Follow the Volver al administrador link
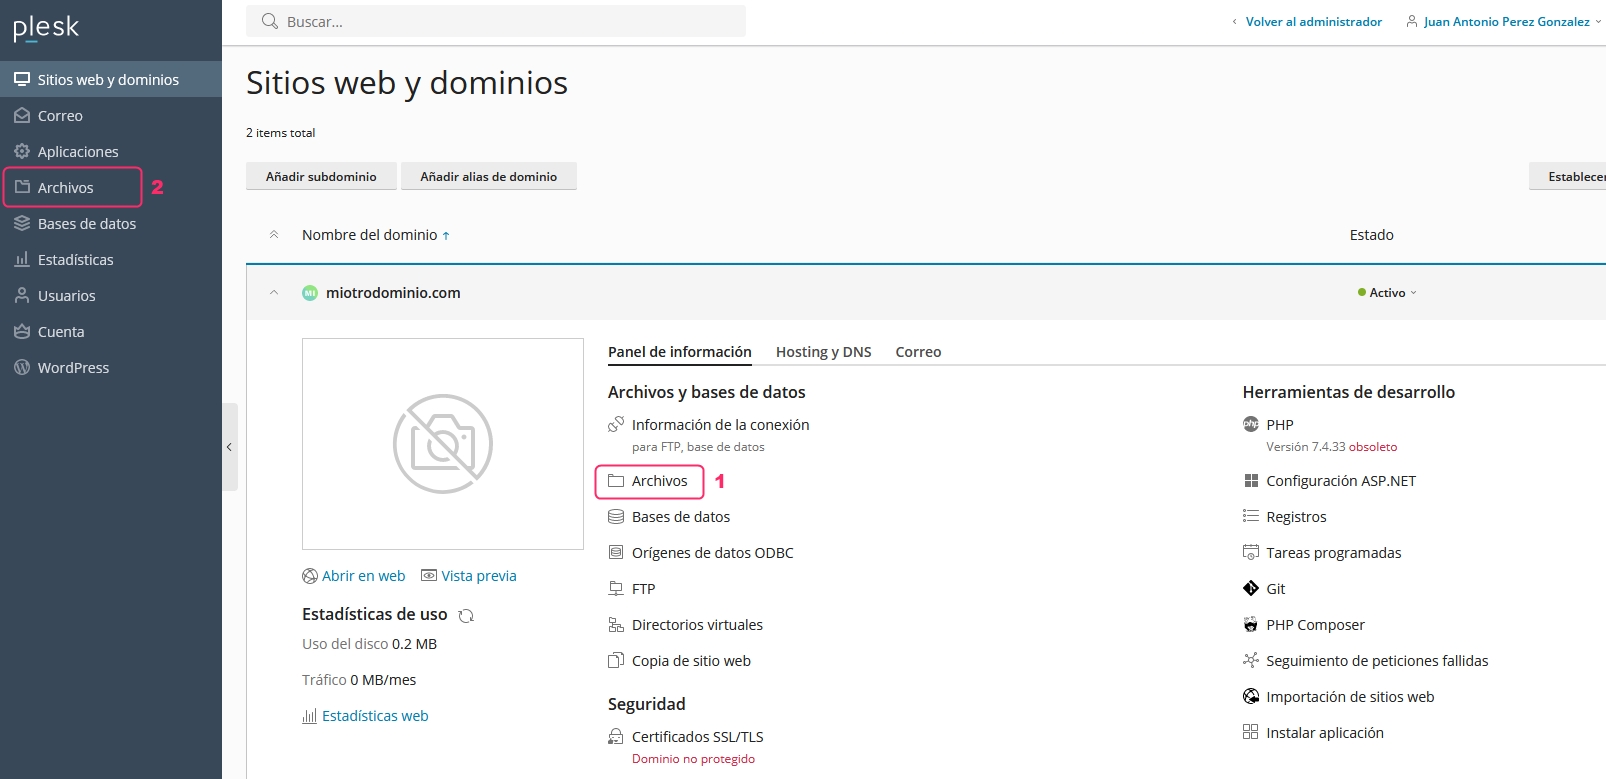Image resolution: width=1606 pixels, height=779 pixels. click(x=1313, y=21)
